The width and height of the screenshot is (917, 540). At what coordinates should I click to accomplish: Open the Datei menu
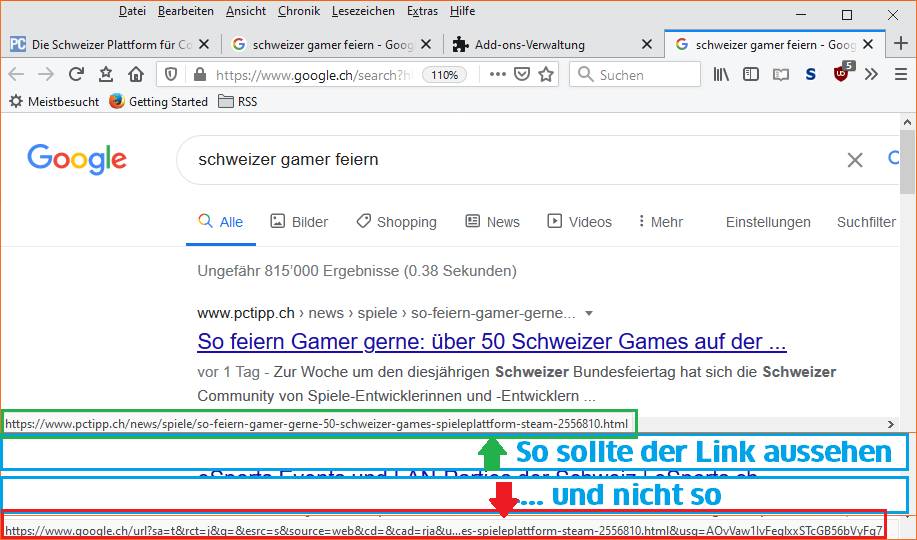pos(132,11)
